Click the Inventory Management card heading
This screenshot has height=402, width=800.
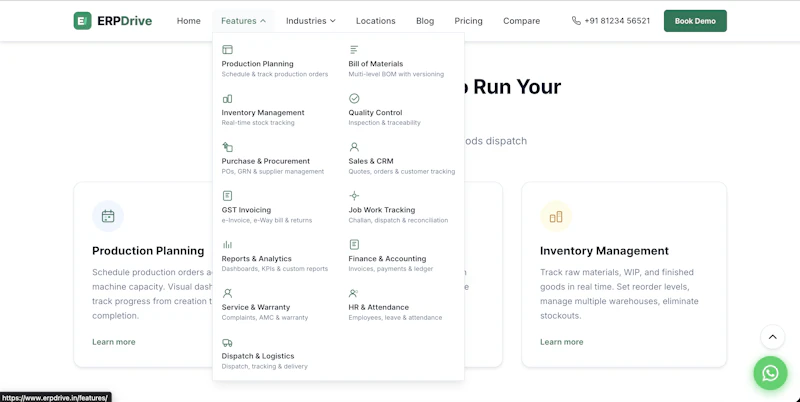click(x=604, y=251)
